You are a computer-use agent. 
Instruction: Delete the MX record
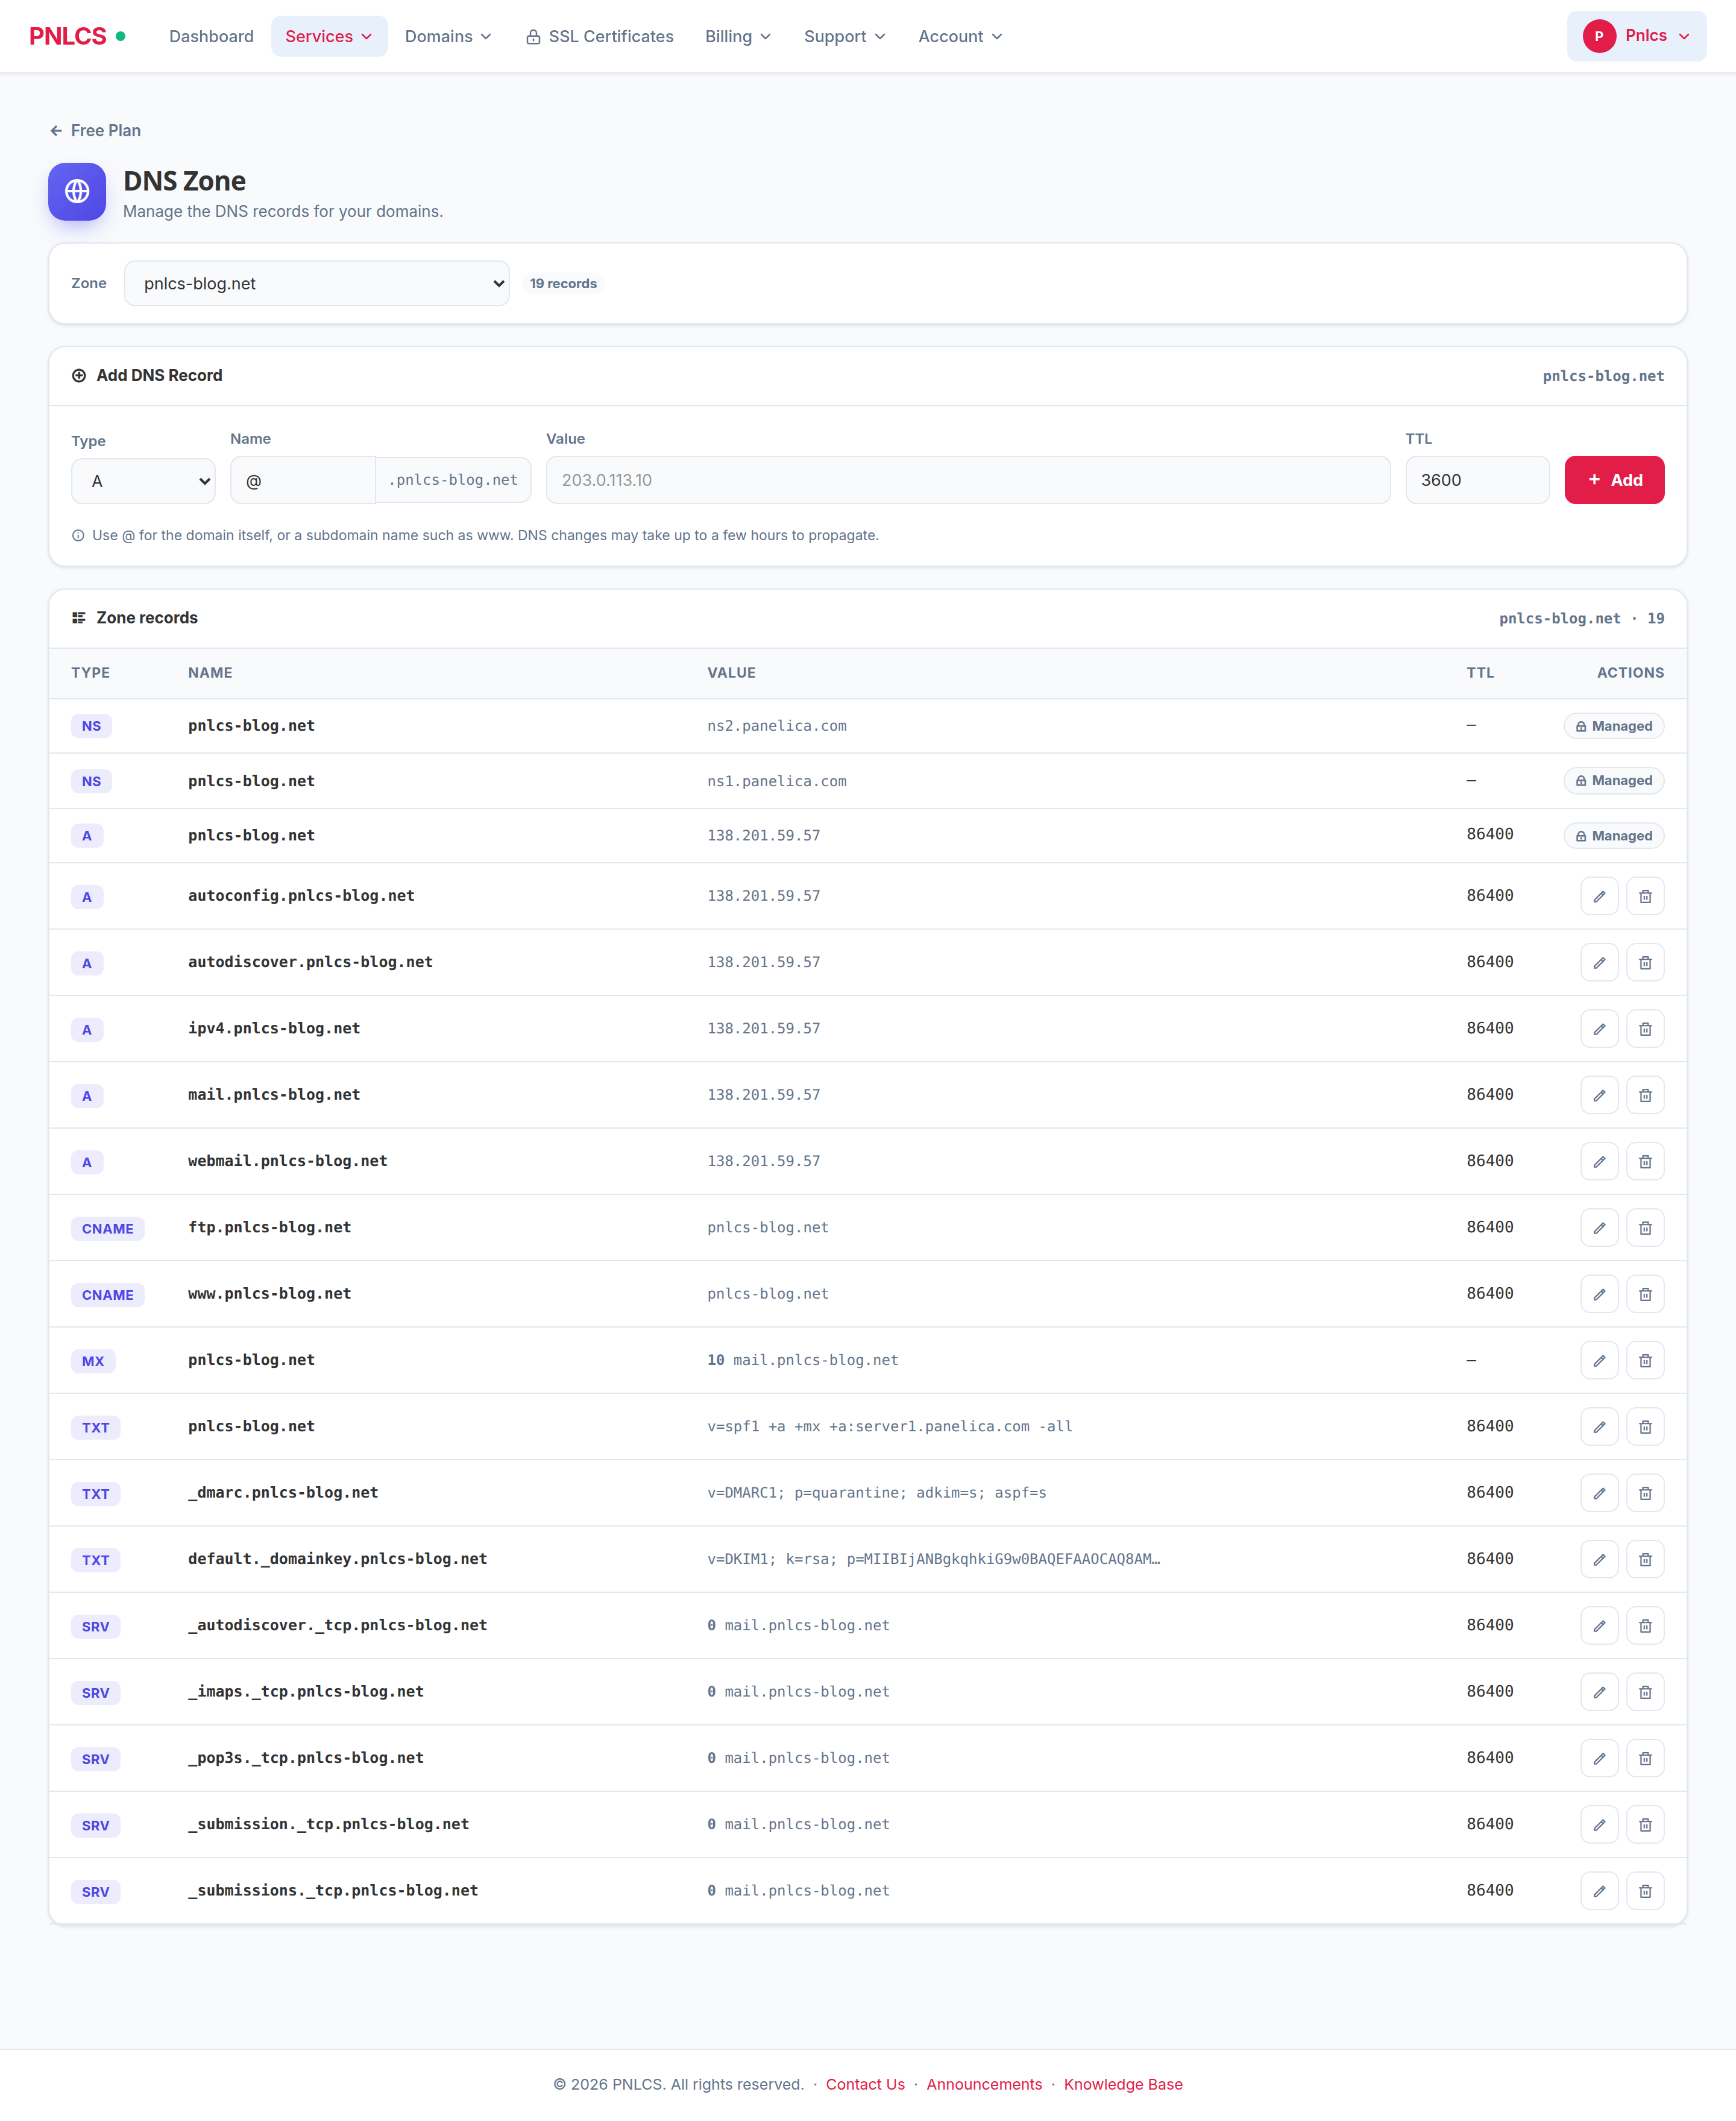coord(1645,1360)
